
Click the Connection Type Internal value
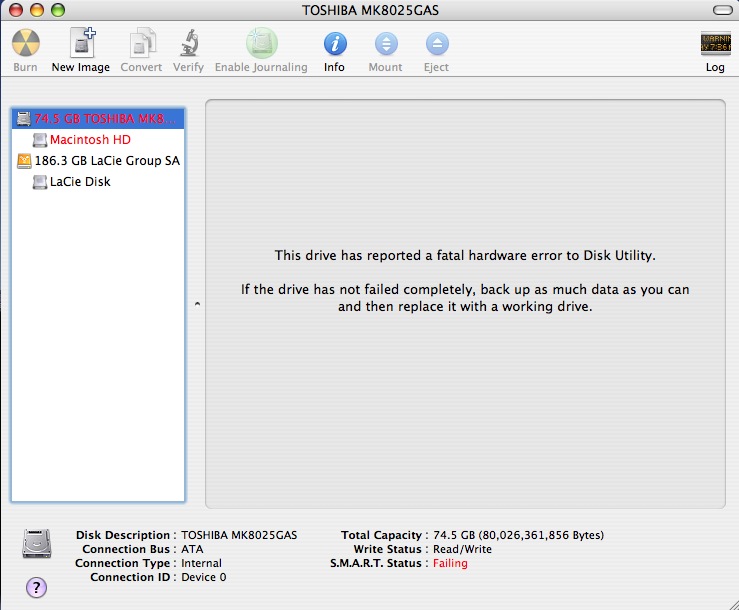tap(201, 563)
